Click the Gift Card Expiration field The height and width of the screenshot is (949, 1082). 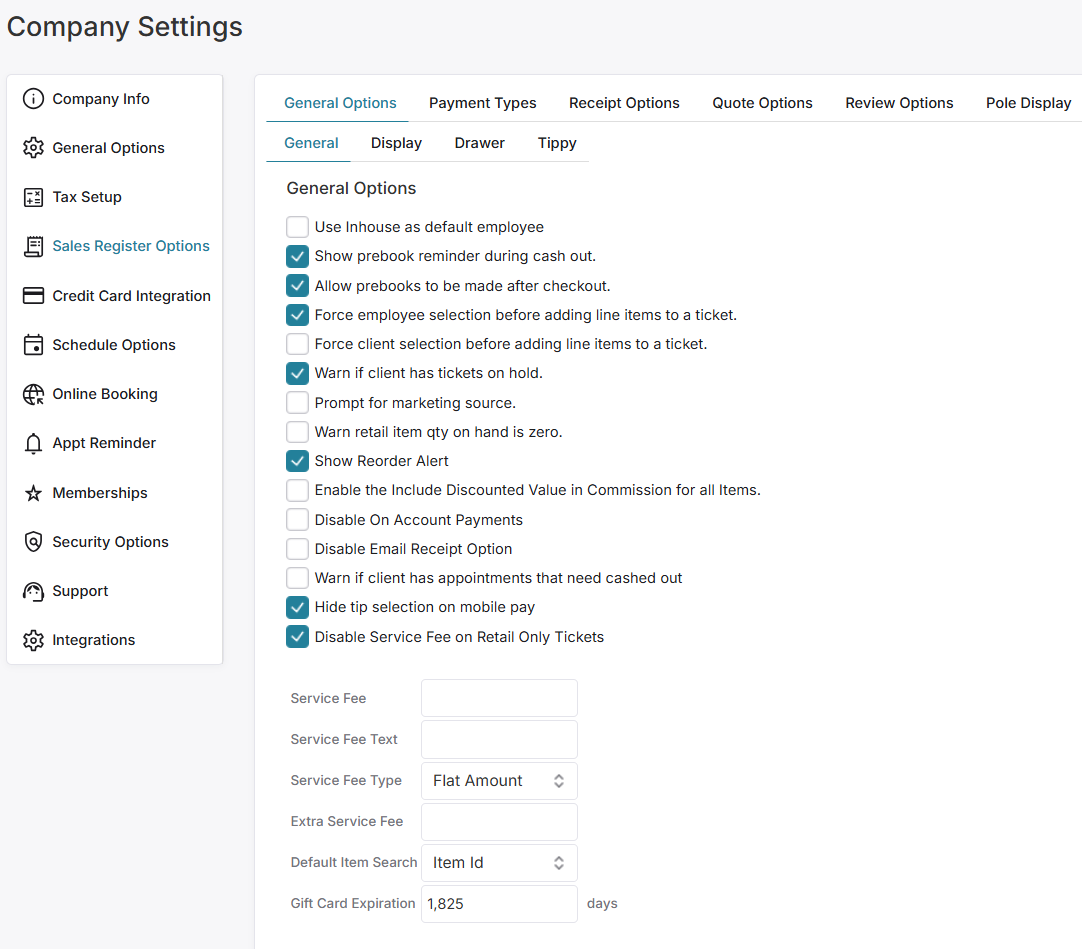pyautogui.click(x=498, y=903)
